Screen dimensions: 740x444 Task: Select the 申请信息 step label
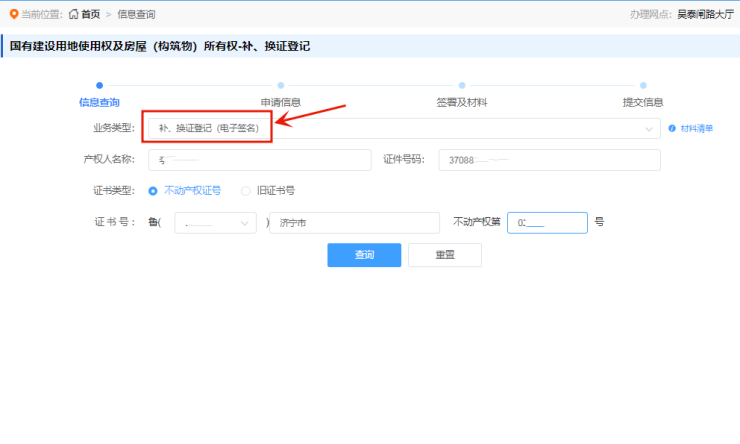(x=281, y=102)
